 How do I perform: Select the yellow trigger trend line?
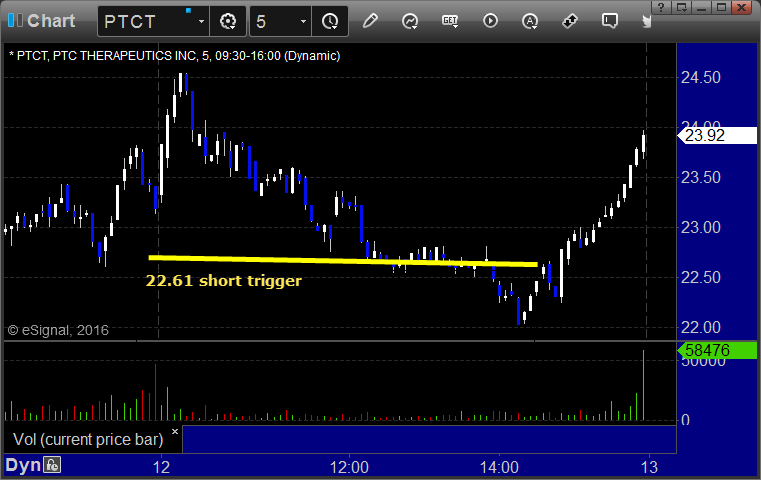[343, 261]
